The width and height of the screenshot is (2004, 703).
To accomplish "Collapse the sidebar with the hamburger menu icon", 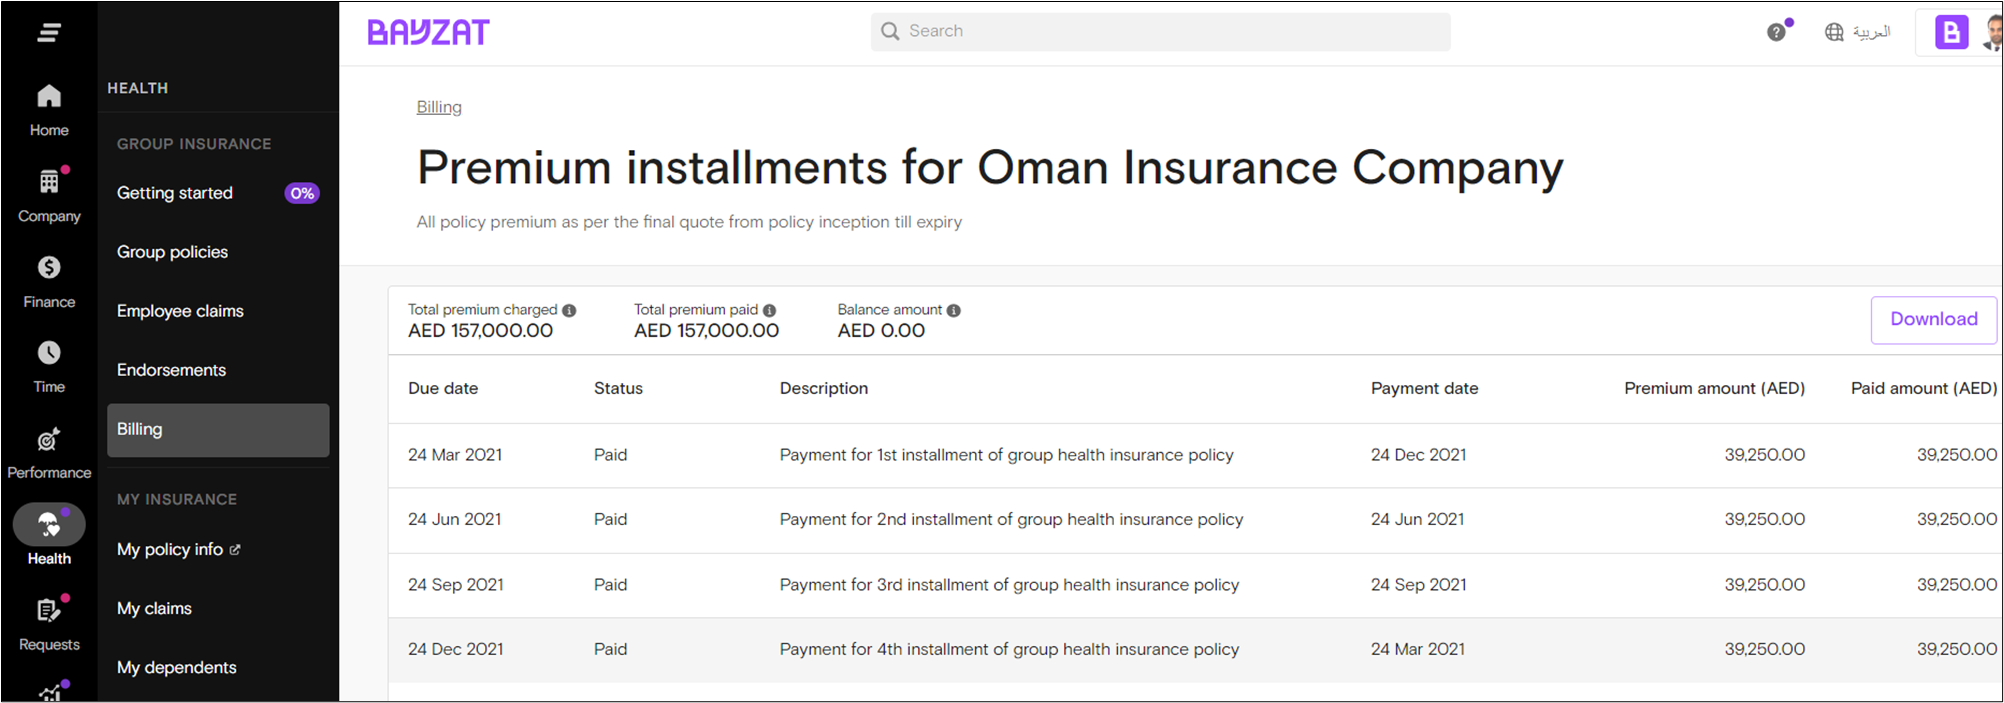I will click(x=49, y=33).
